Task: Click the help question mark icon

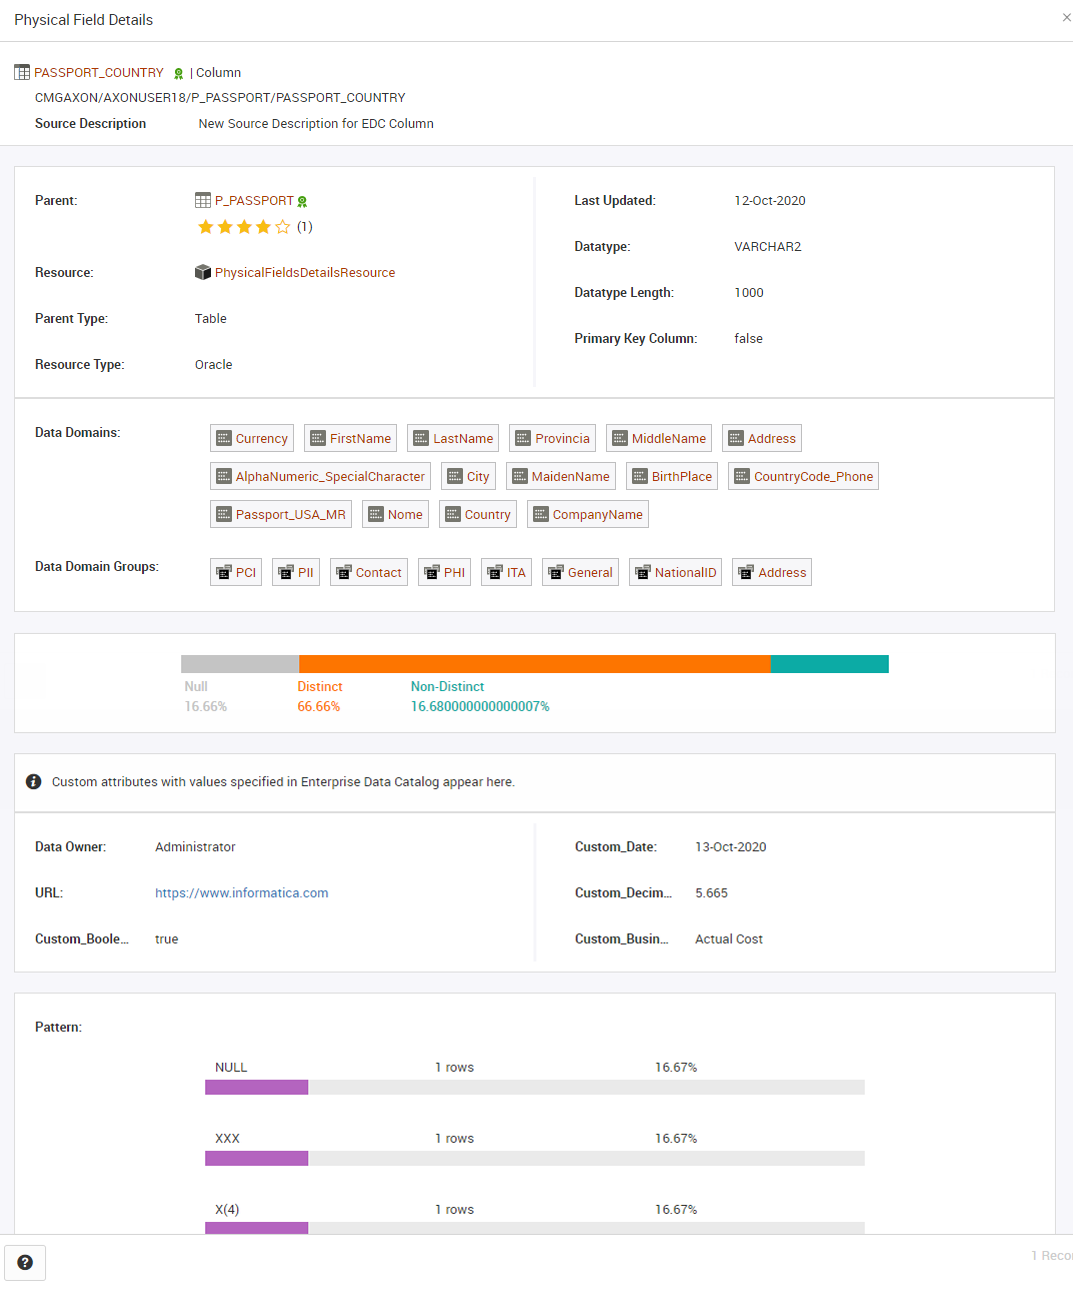Action: [x=25, y=1262]
